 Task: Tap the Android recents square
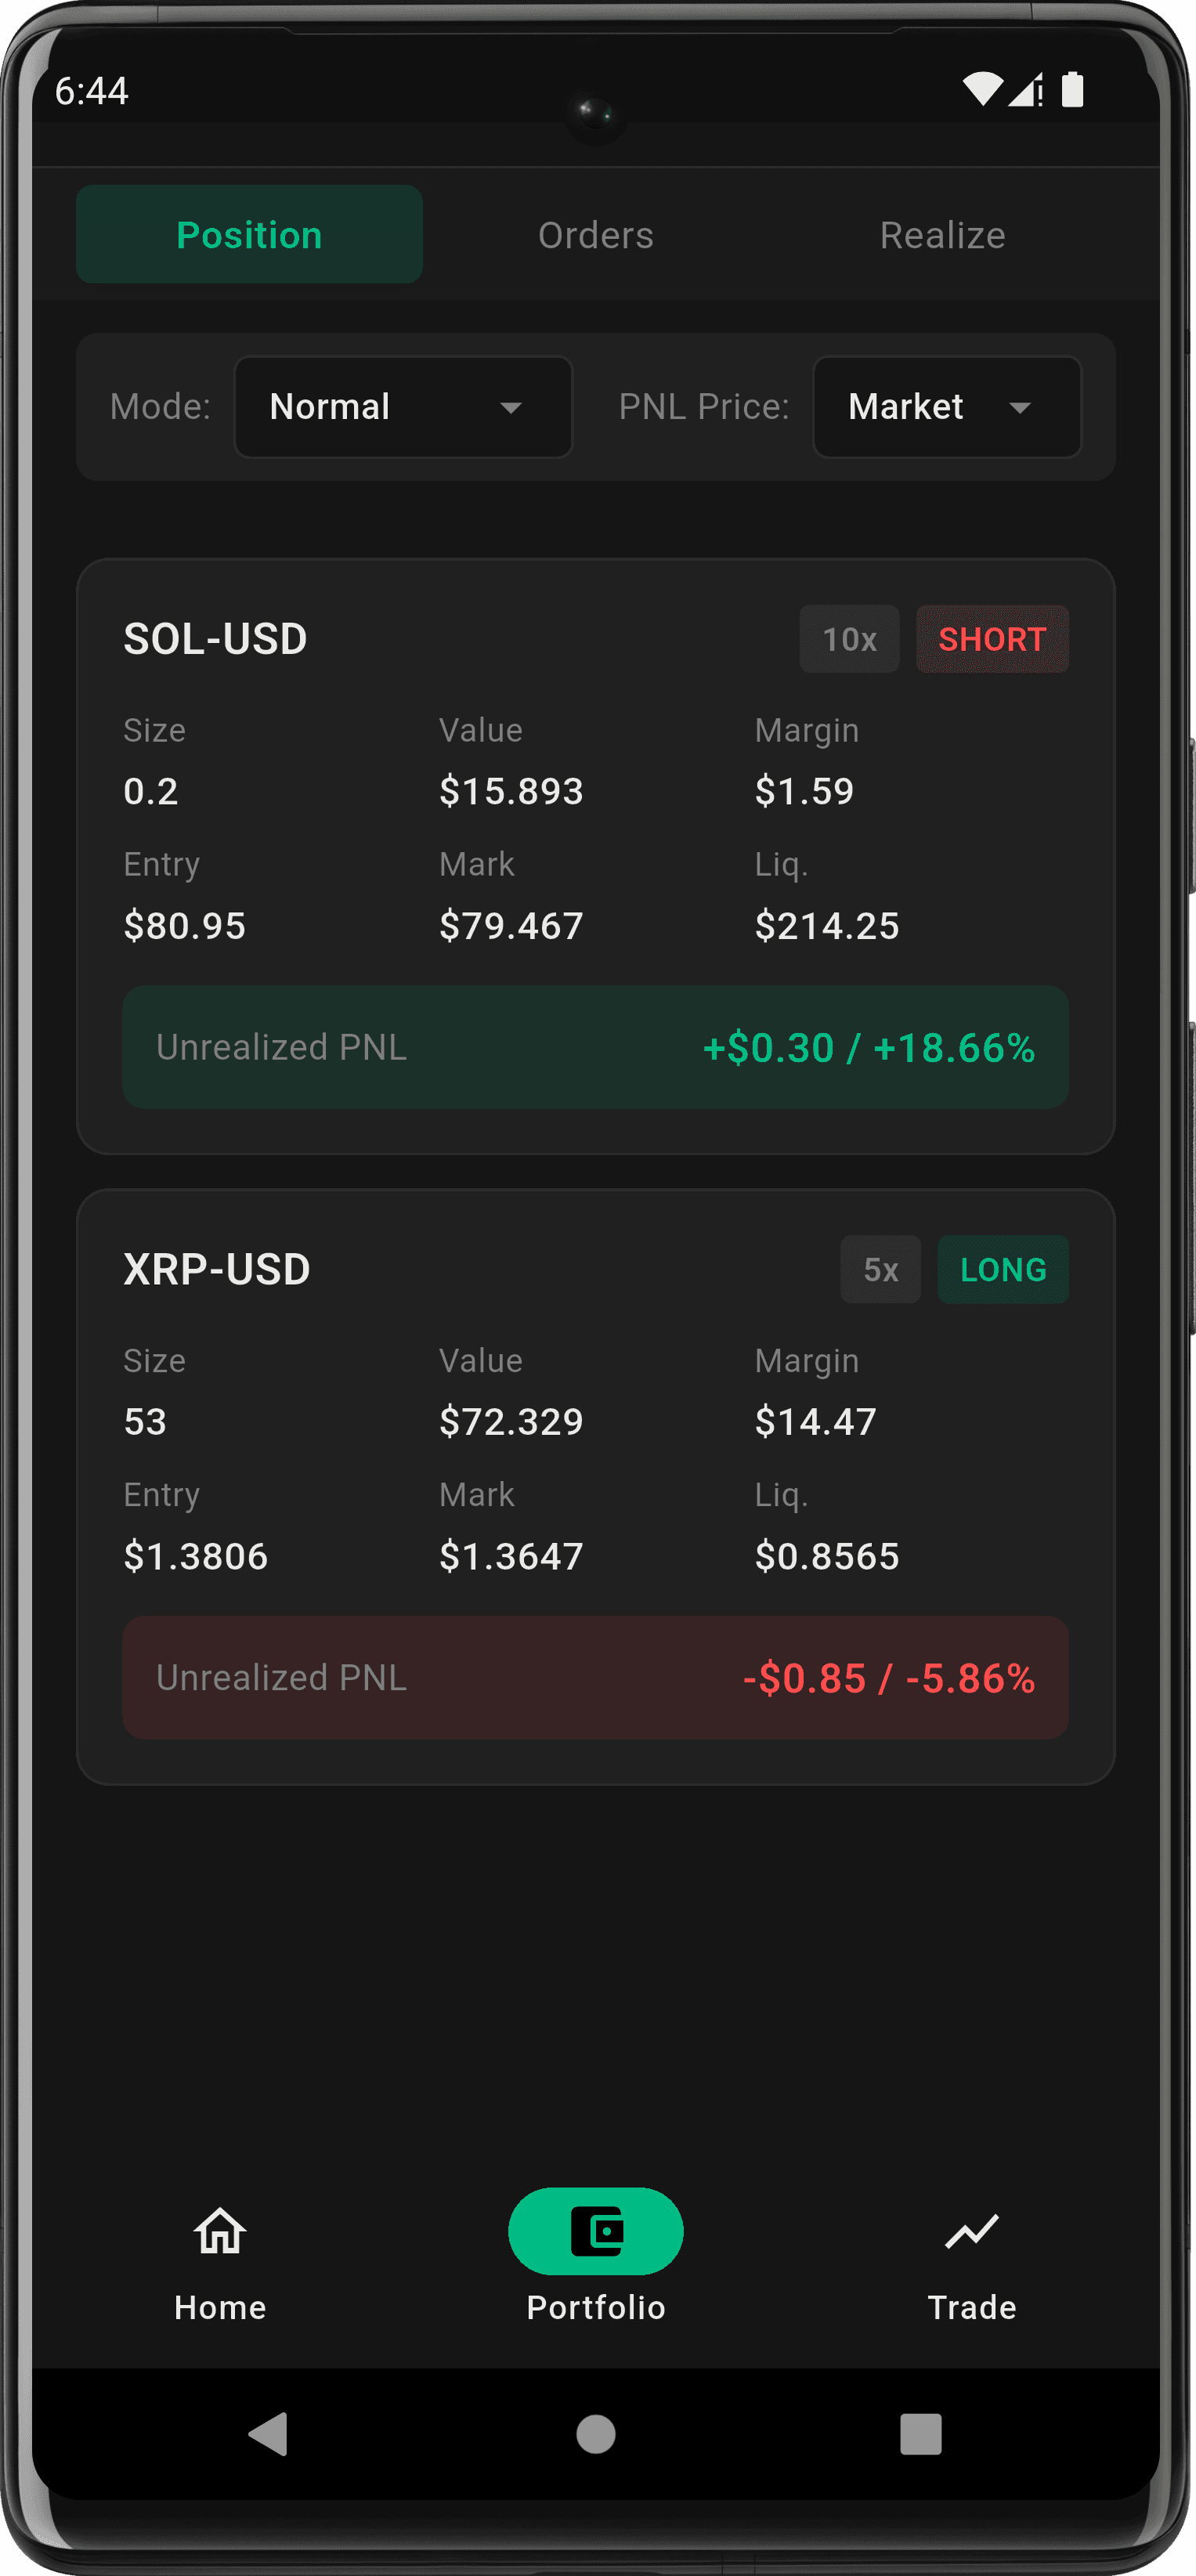point(920,2434)
